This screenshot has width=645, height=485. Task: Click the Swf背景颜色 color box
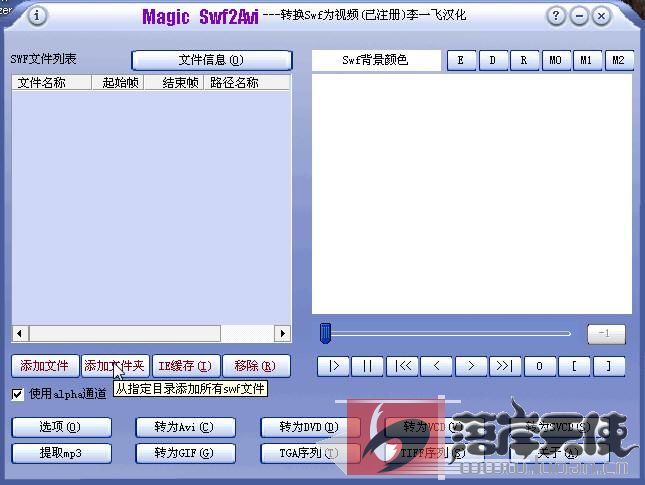point(376,60)
